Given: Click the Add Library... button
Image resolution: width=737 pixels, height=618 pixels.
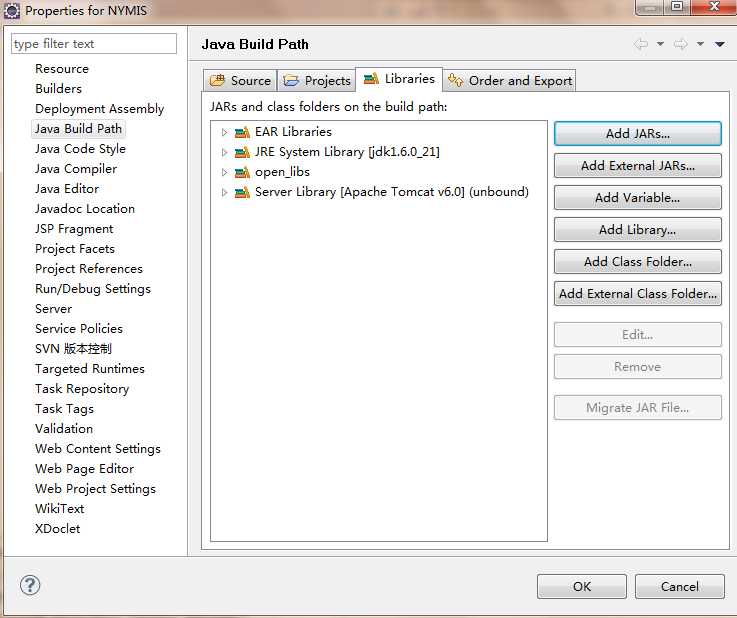Looking at the screenshot, I should (637, 230).
